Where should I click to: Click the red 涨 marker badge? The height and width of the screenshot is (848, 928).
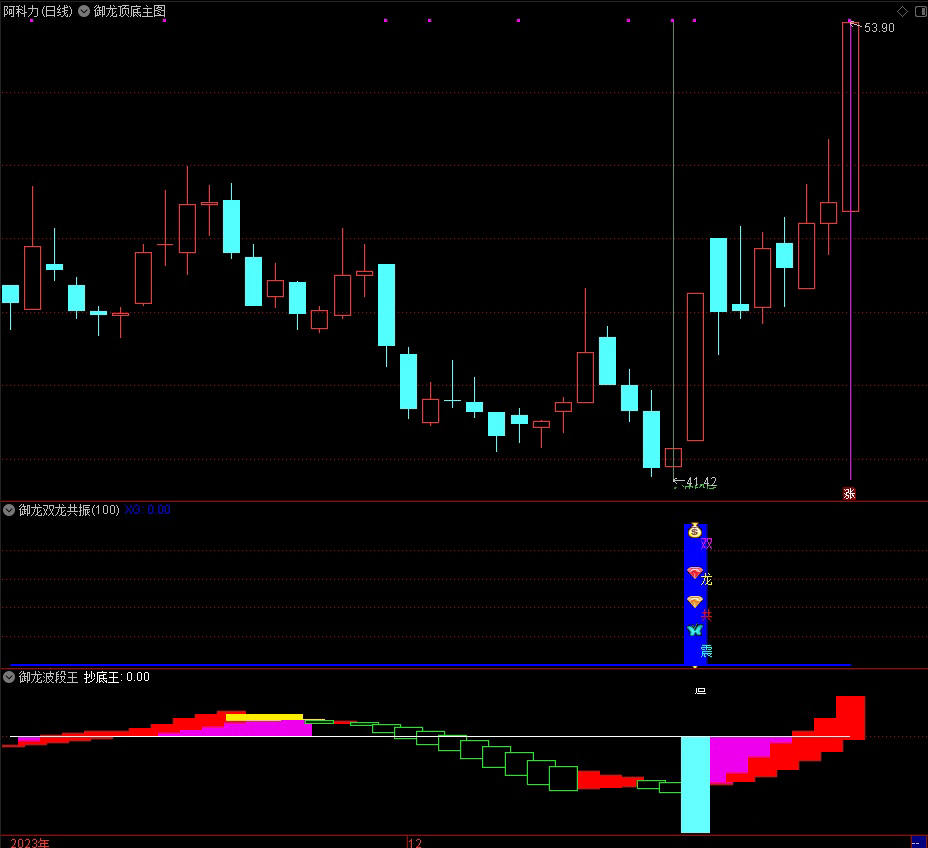(849, 493)
